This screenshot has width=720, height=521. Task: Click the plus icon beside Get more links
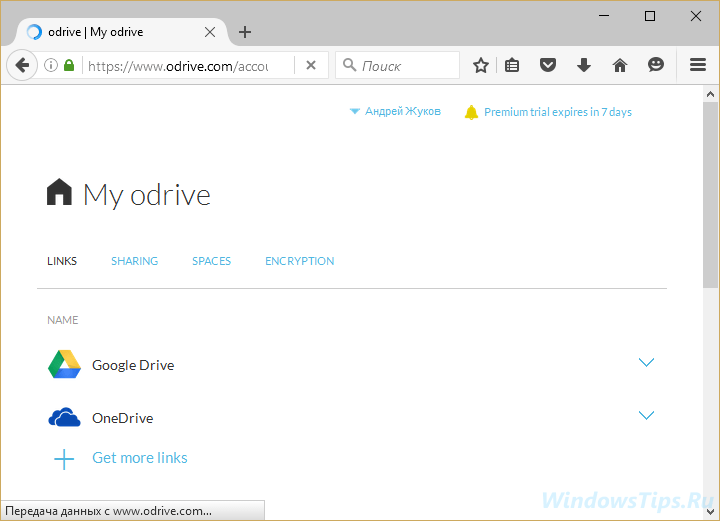(x=64, y=459)
